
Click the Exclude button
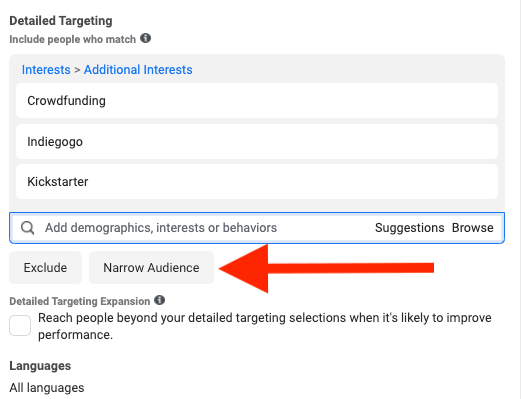[45, 268]
